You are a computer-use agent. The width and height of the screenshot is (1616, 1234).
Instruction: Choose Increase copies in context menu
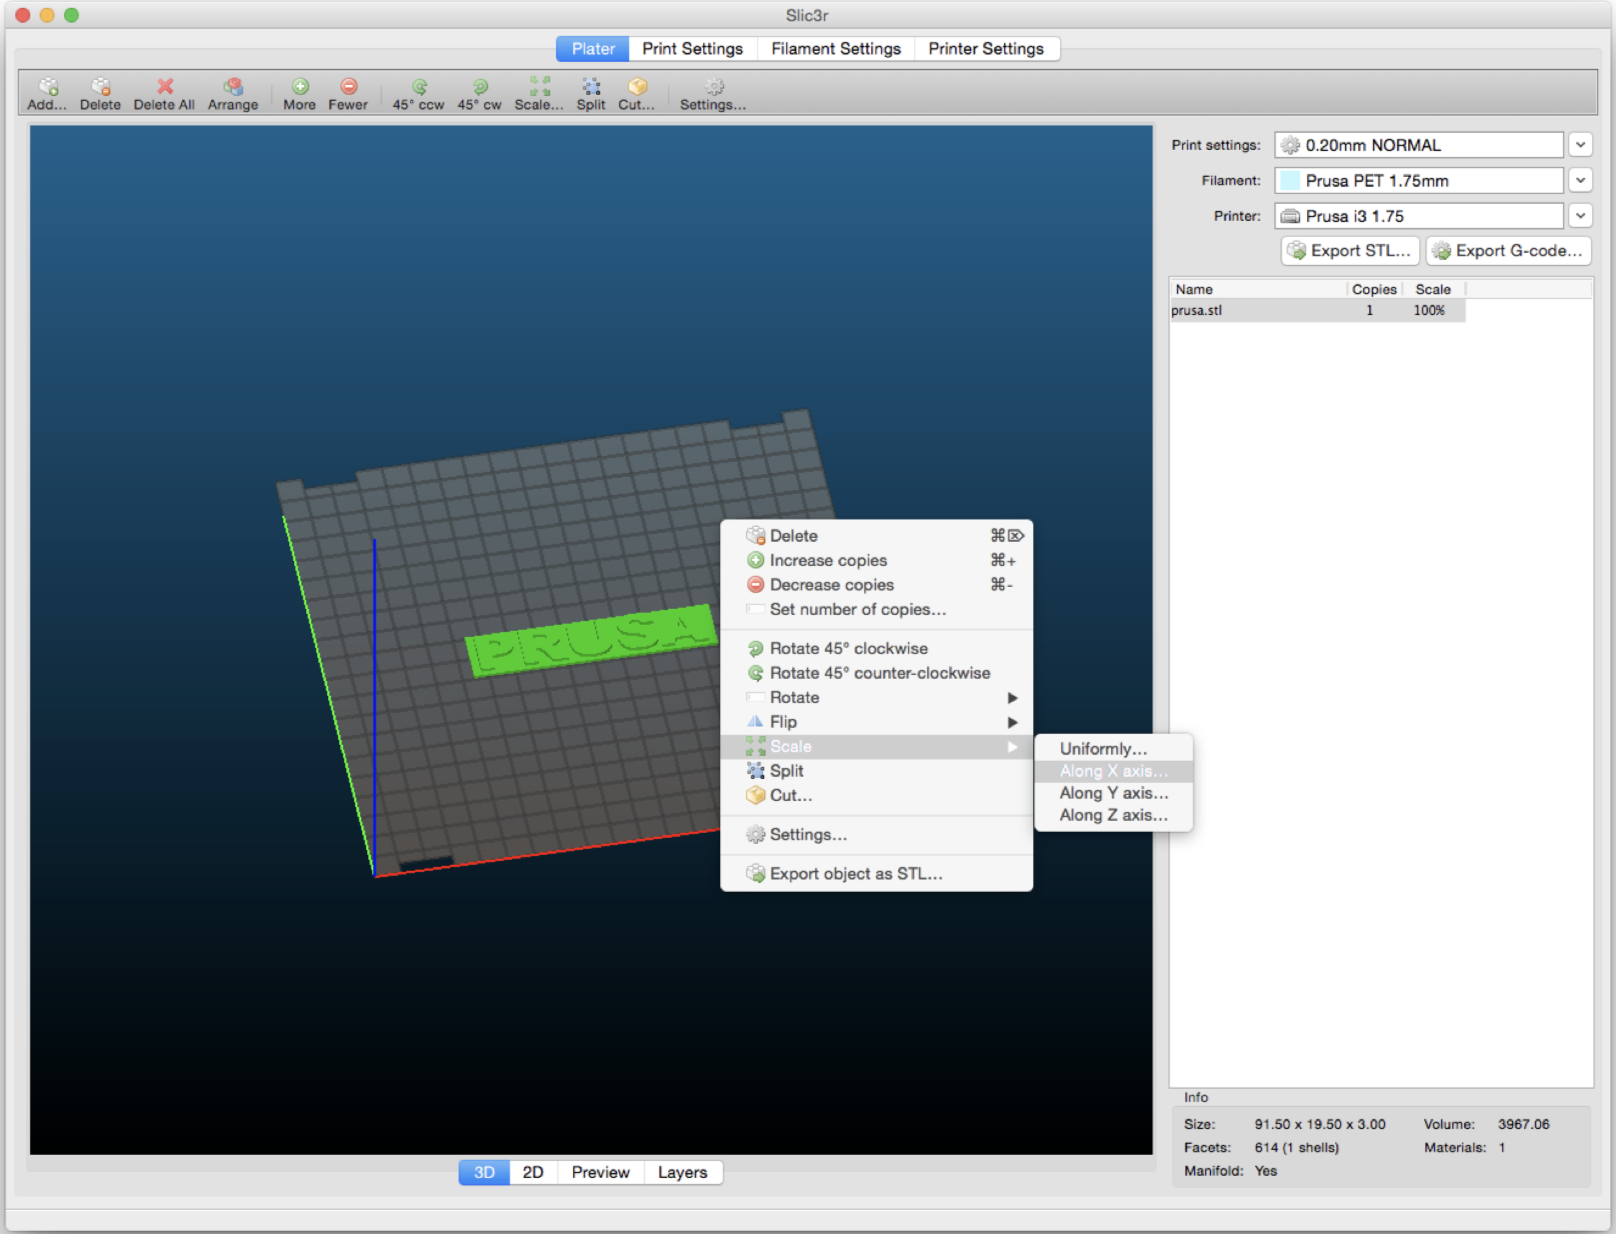coord(876,561)
